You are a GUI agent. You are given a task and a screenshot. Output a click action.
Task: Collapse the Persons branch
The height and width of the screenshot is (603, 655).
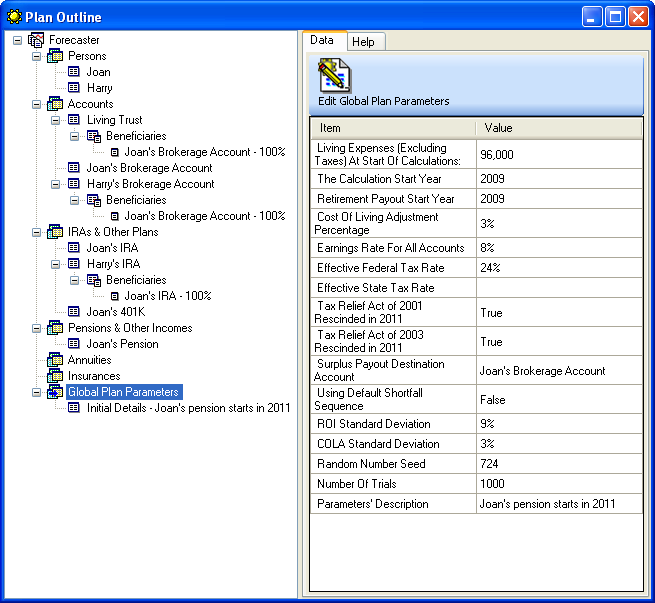(36, 56)
